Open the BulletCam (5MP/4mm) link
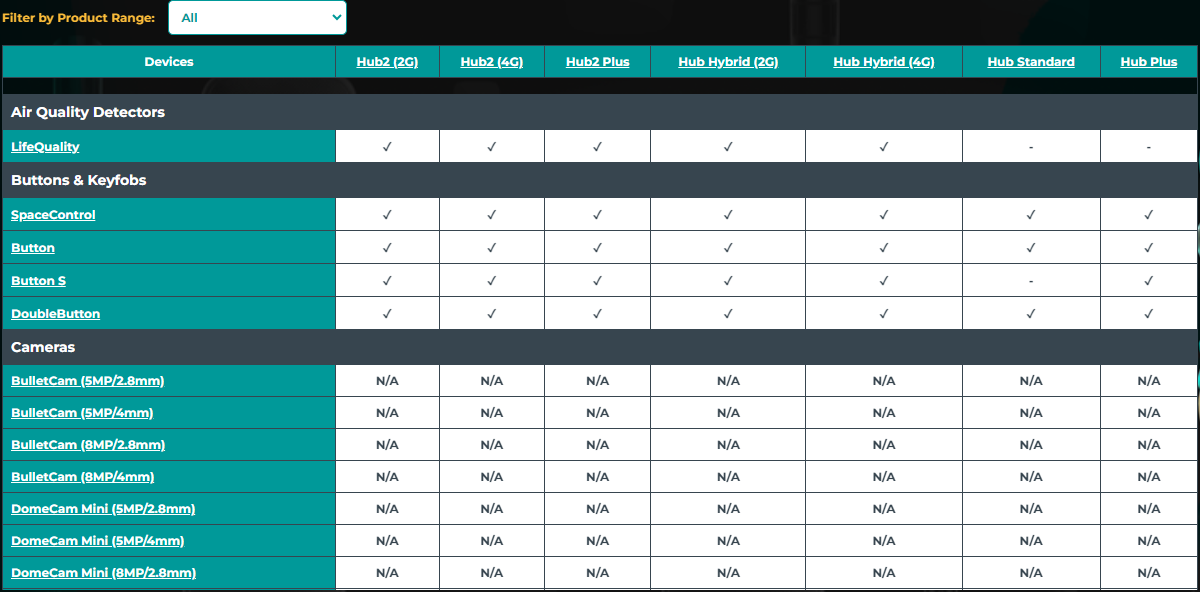1200x592 pixels. pyautogui.click(x=82, y=413)
